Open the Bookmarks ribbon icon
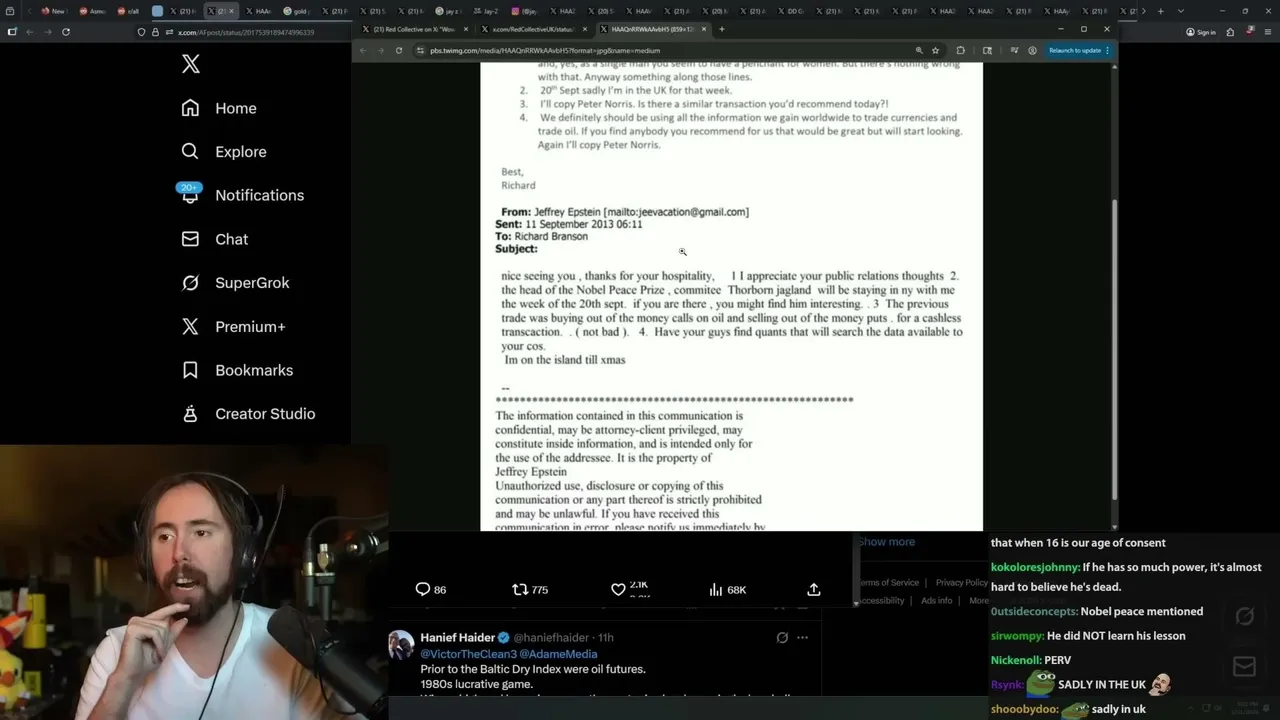The image size is (1280, 720). [x=190, y=370]
